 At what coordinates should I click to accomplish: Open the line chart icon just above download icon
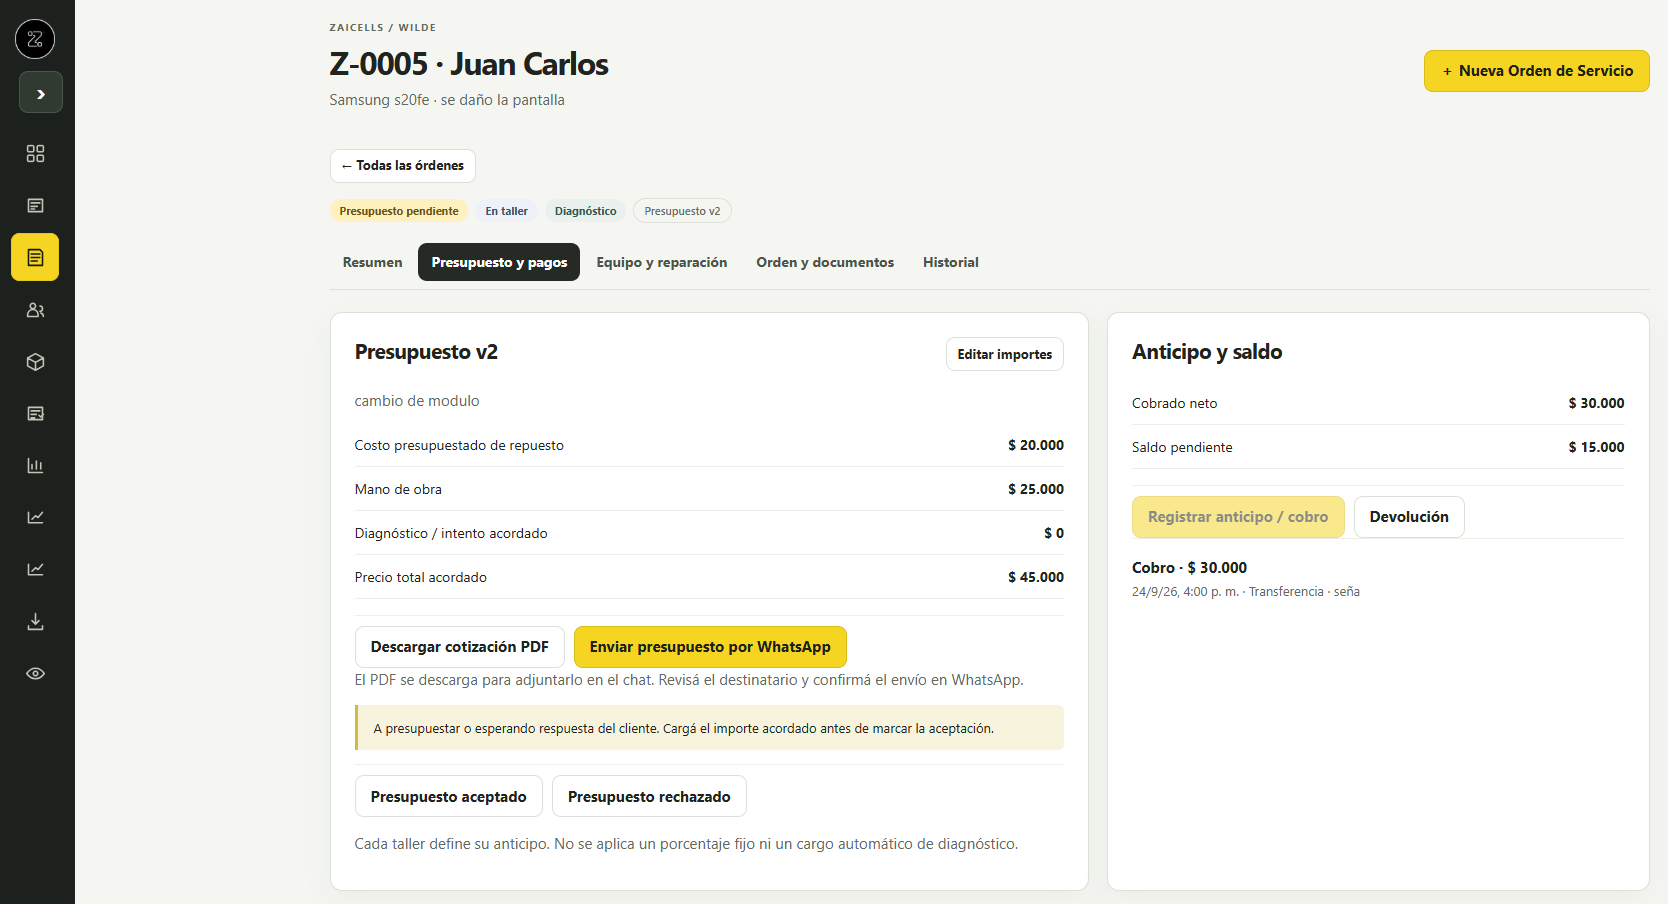(35, 569)
